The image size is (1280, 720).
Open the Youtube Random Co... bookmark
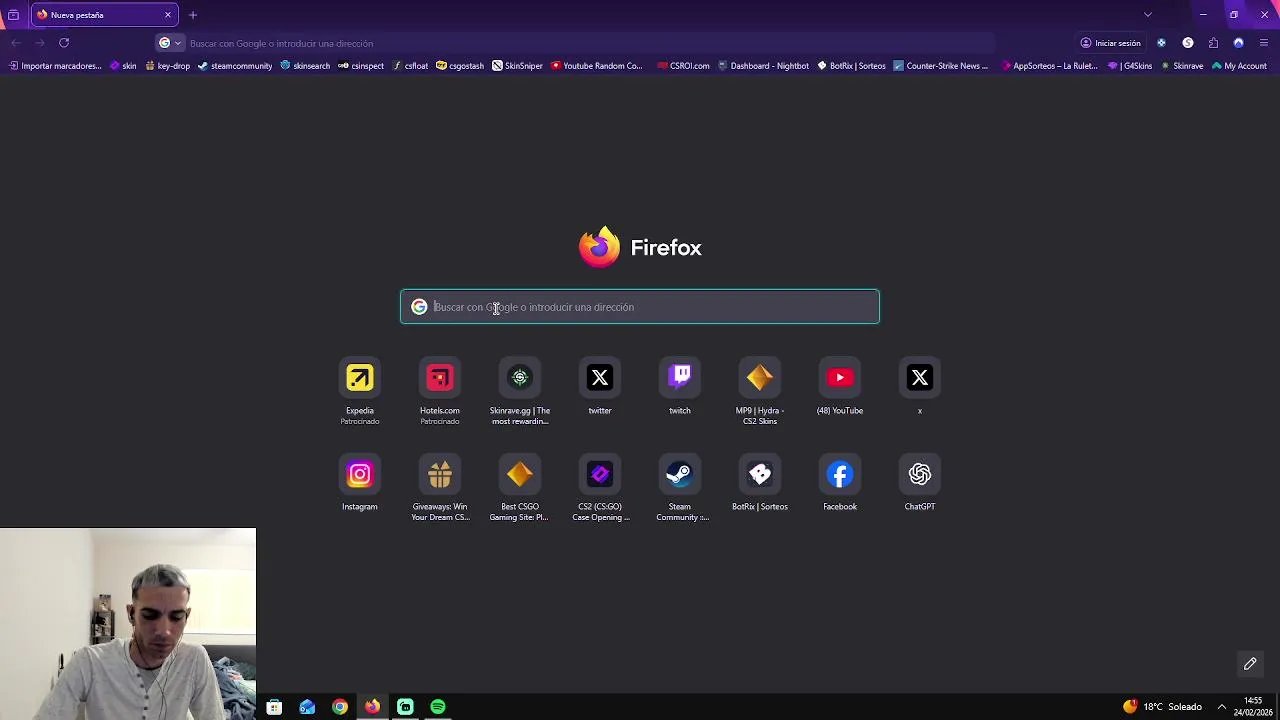(597, 66)
